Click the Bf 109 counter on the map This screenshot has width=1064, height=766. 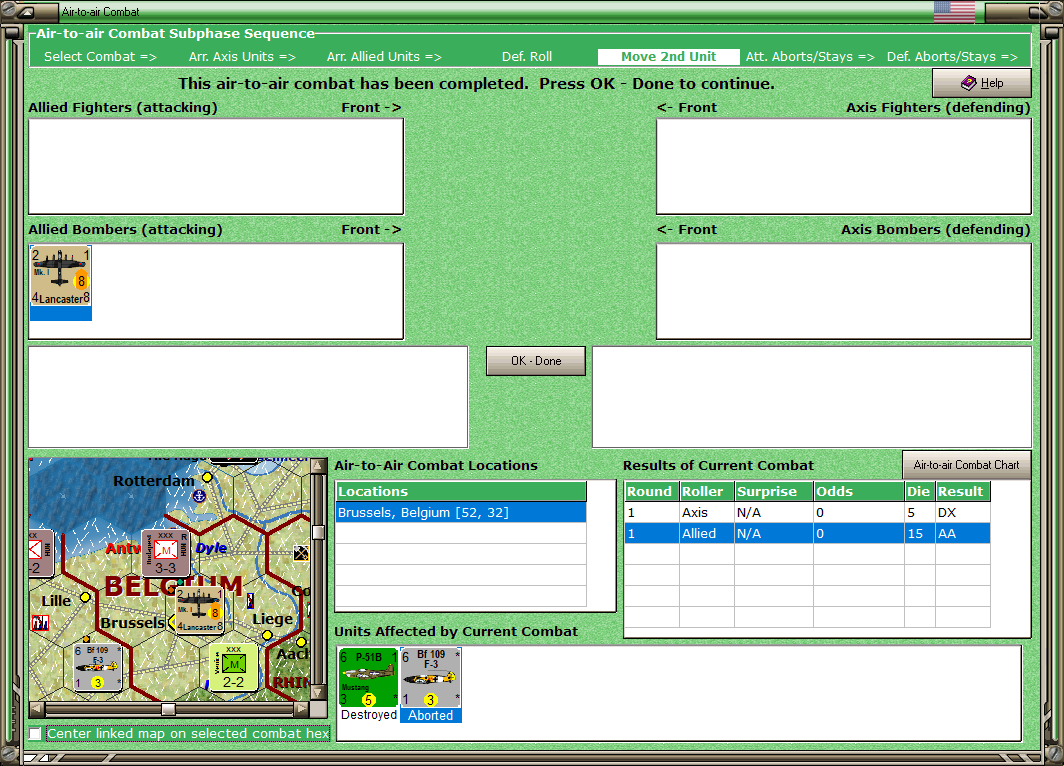tap(98, 667)
